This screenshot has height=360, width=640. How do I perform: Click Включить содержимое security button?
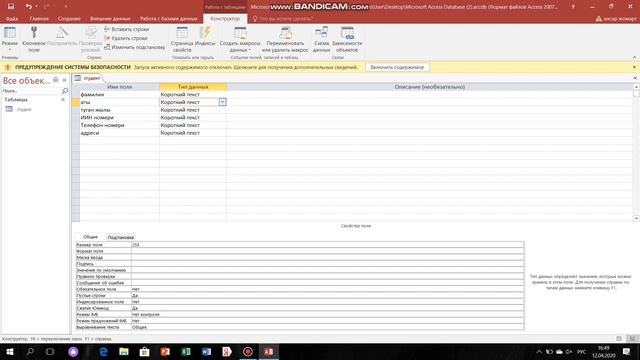tap(397, 67)
